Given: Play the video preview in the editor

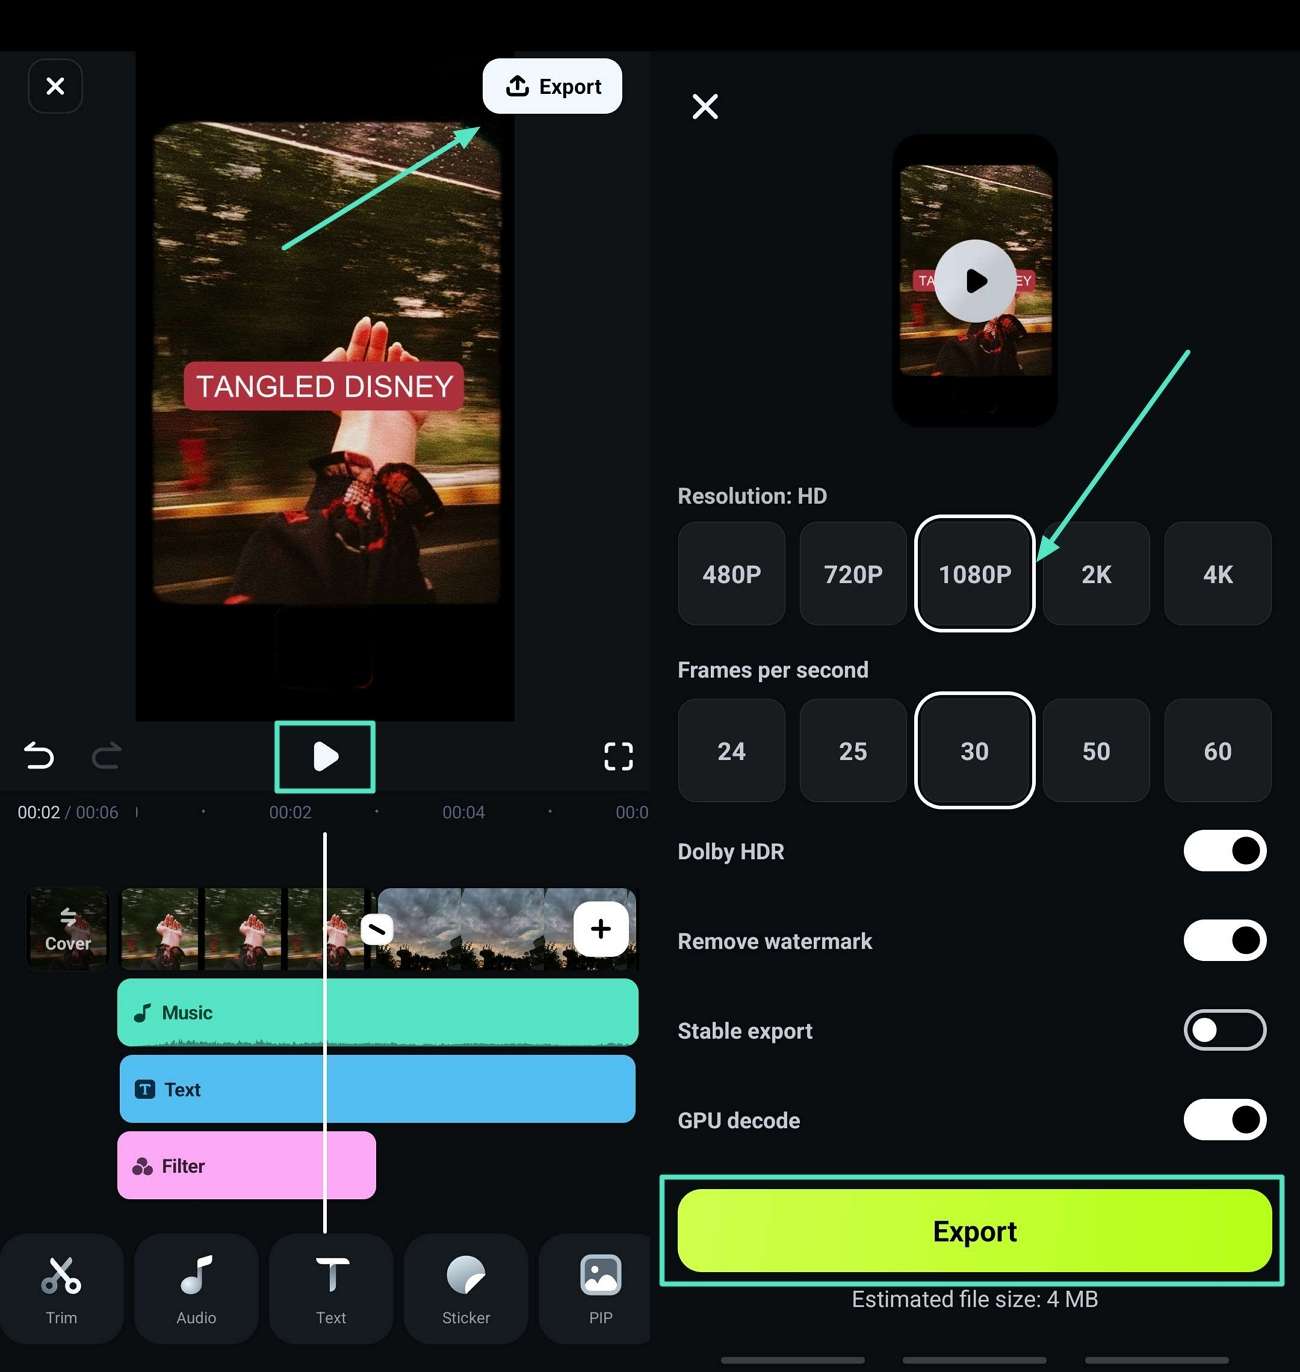Looking at the screenshot, I should coord(325,756).
